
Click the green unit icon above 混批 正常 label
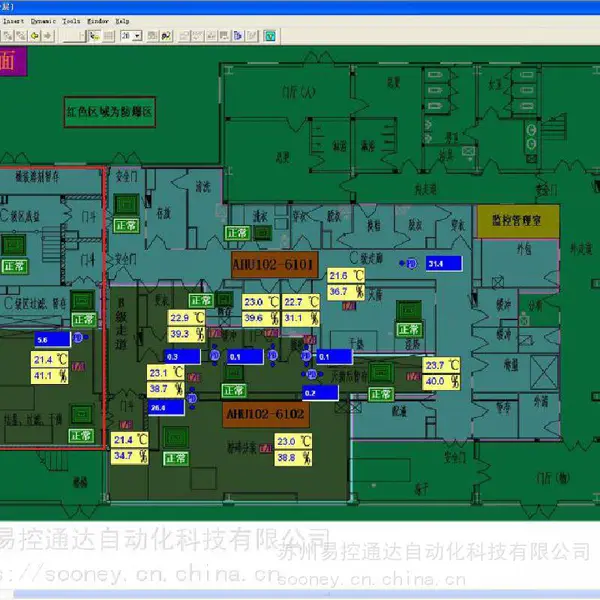pos(409,310)
